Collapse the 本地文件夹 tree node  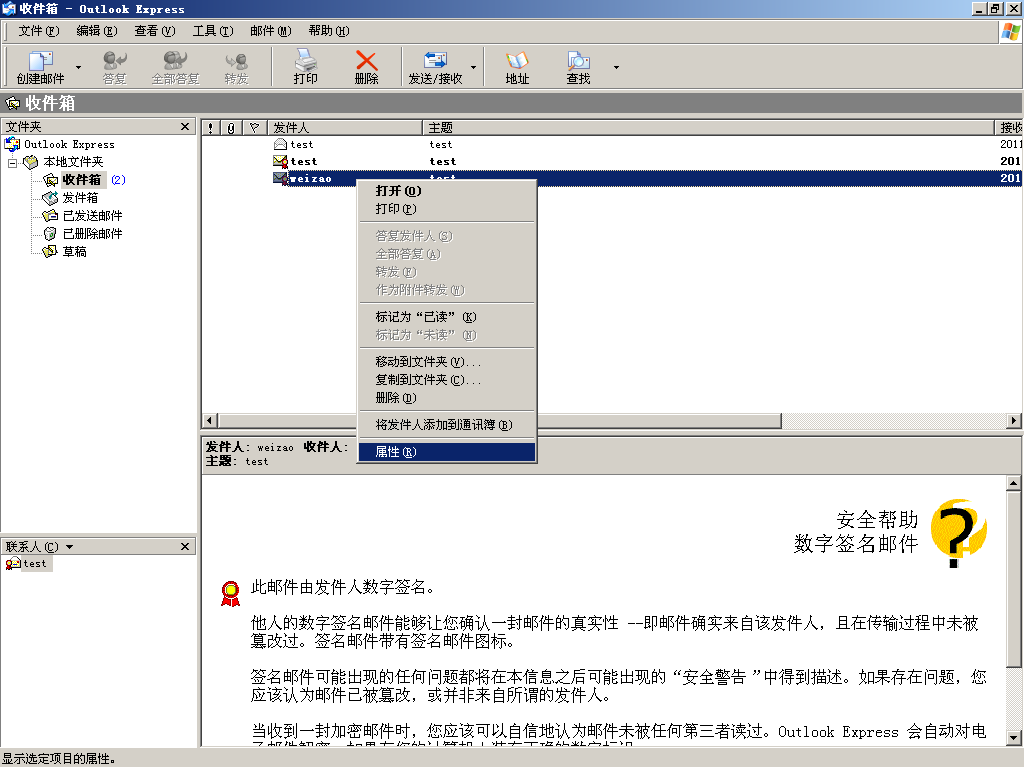click(12, 162)
